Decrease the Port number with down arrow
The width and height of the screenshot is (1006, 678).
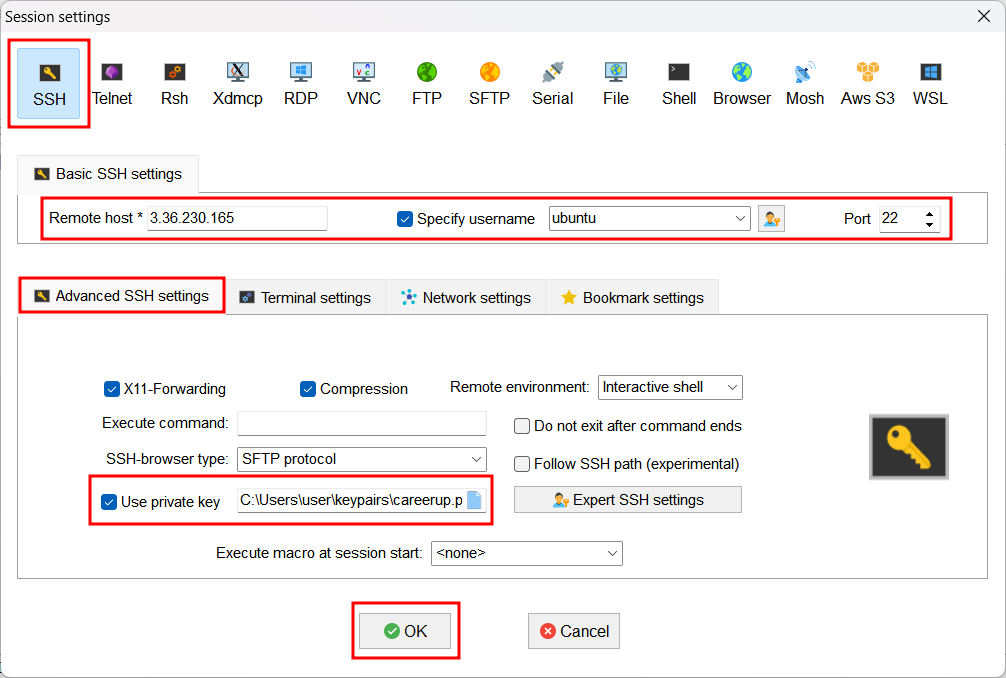pyautogui.click(x=930, y=225)
